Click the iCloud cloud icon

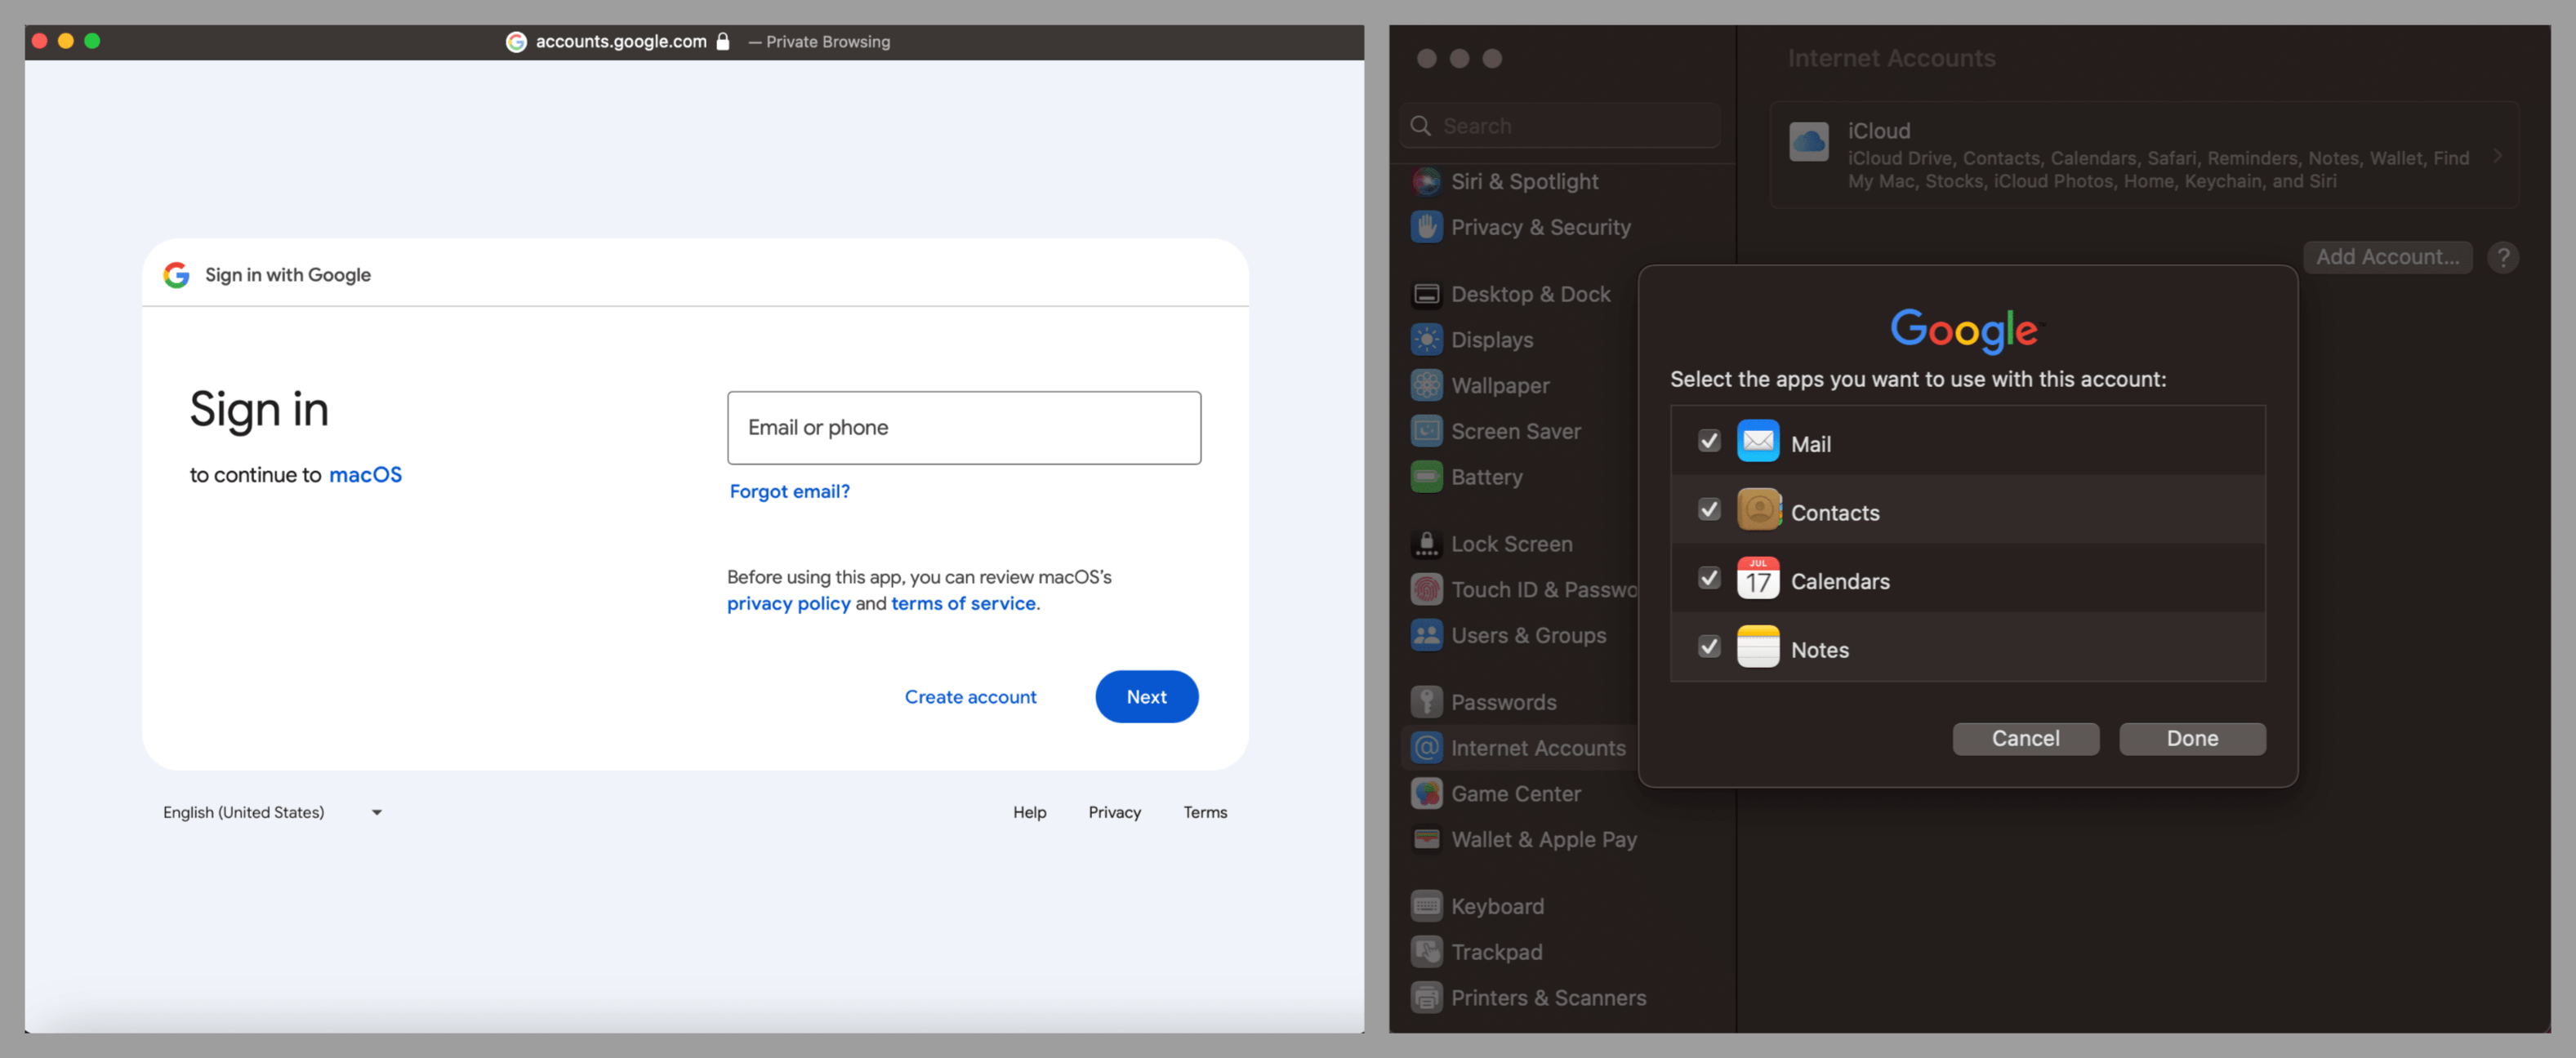(1809, 143)
